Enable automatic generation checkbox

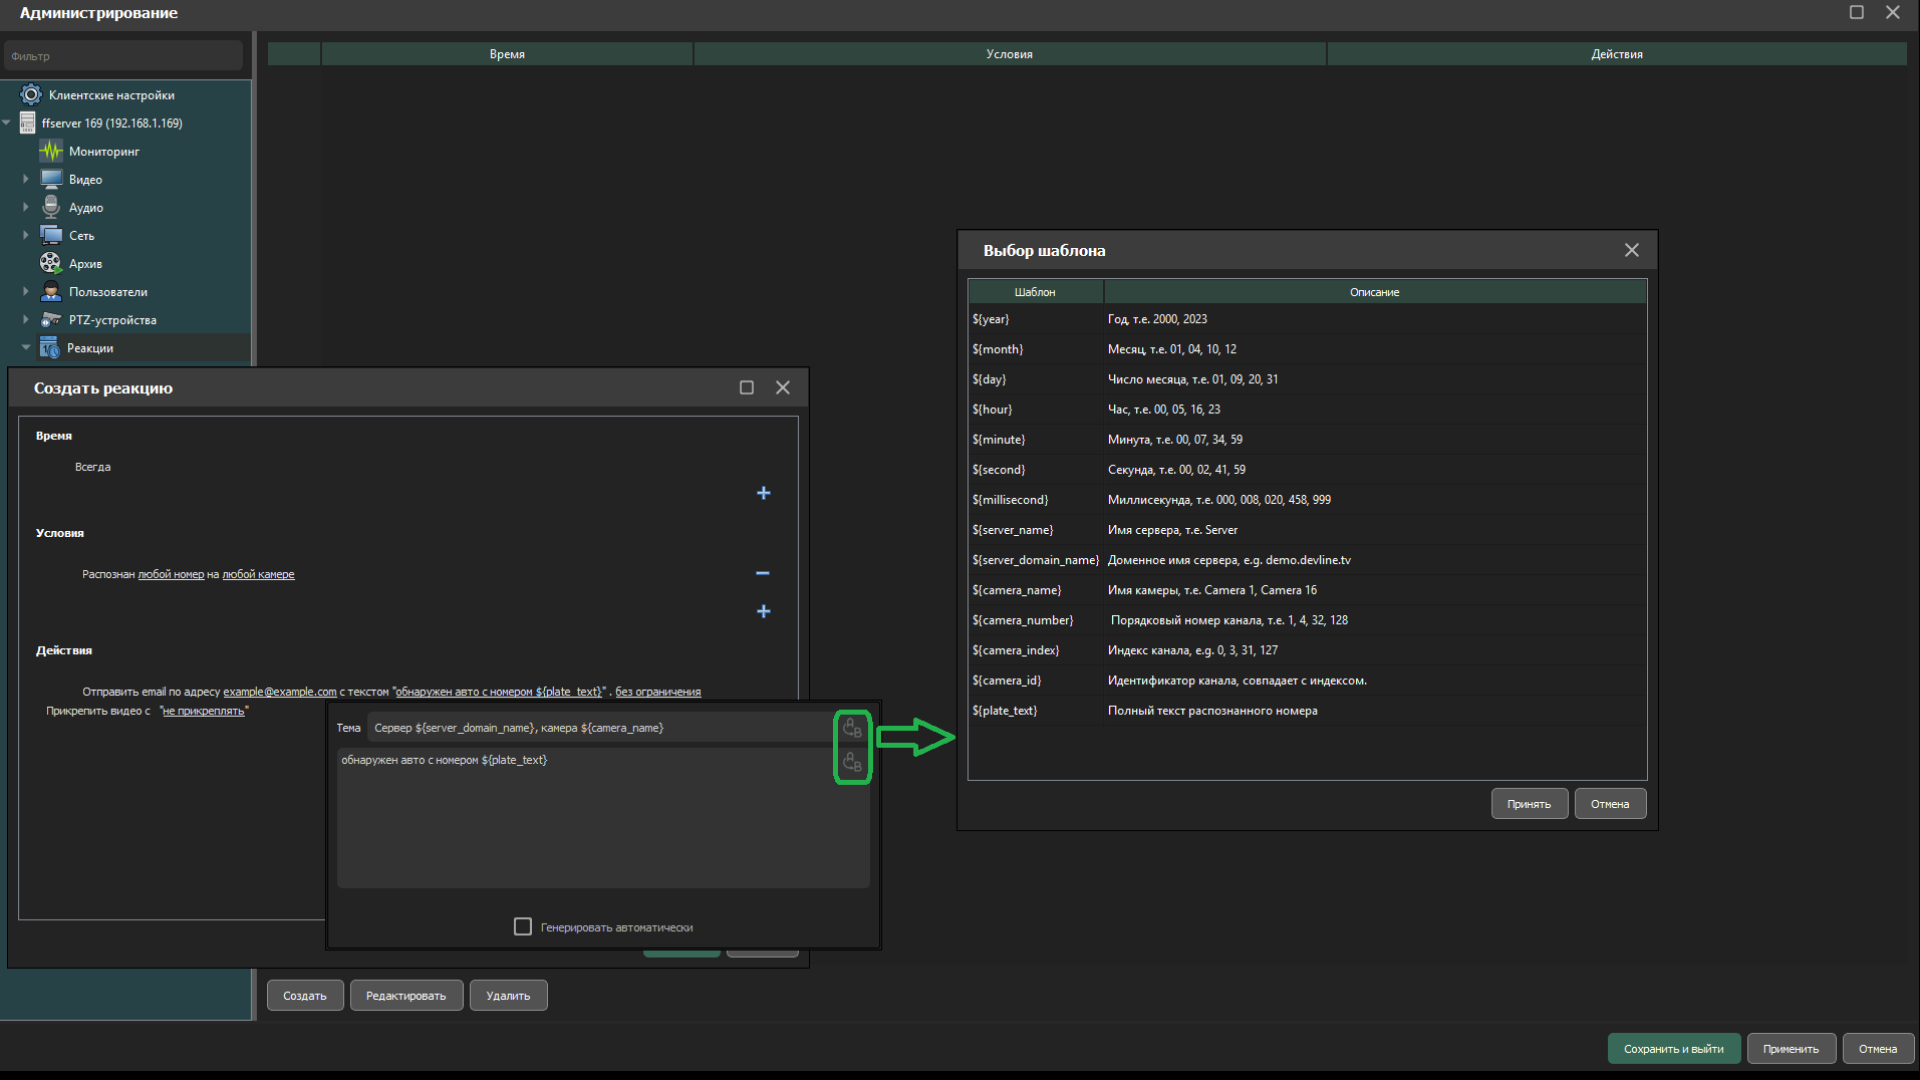coord(522,927)
